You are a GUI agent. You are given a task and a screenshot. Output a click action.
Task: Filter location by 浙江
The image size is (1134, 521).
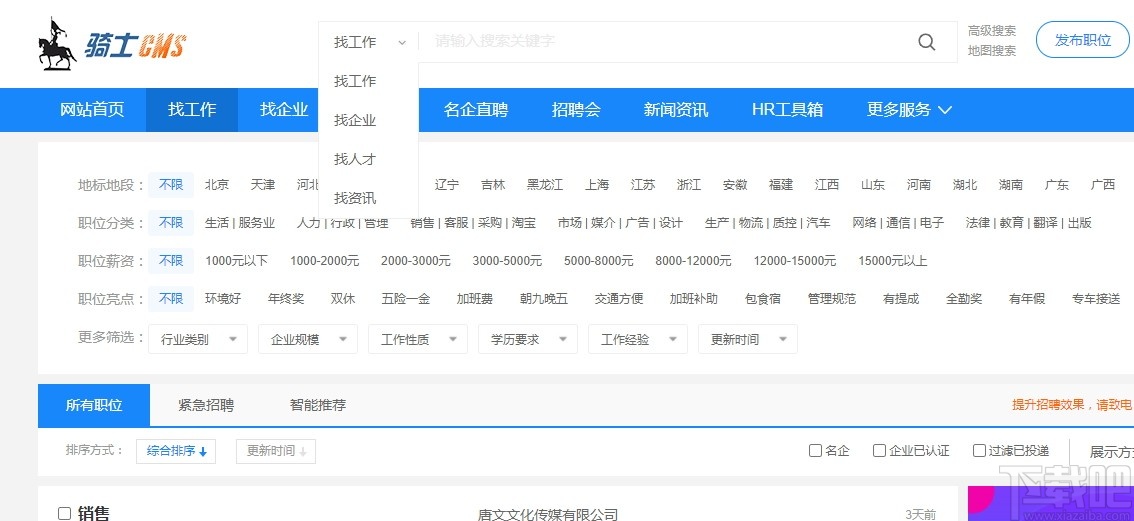coord(688,185)
